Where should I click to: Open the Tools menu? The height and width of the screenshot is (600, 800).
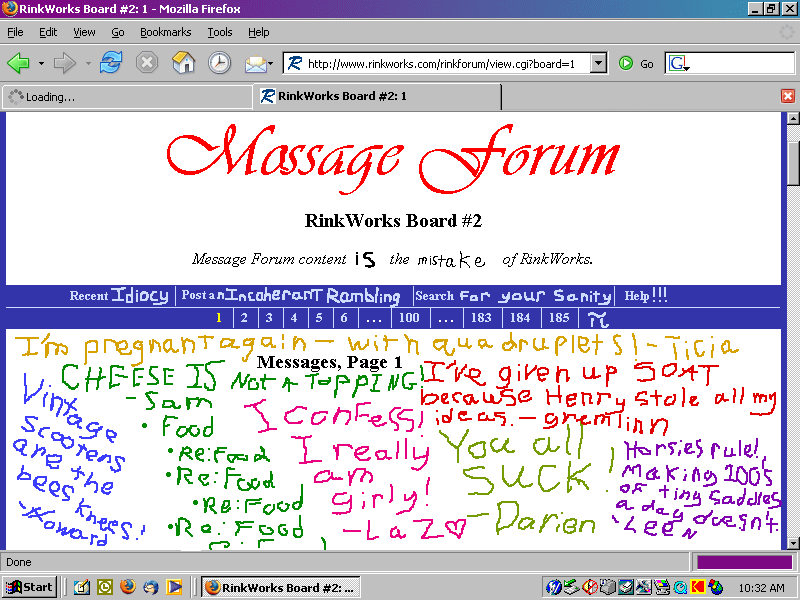(x=220, y=32)
